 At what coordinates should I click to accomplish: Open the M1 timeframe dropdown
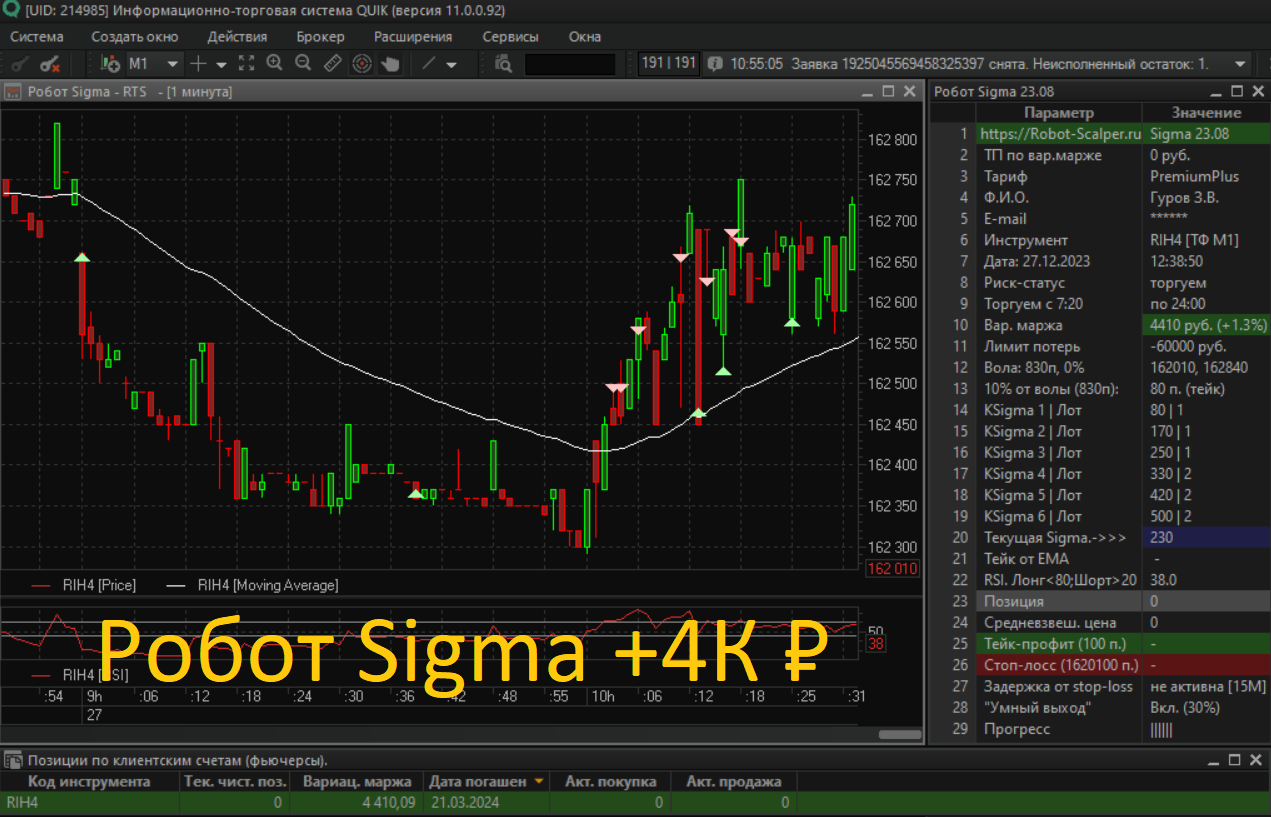173,63
